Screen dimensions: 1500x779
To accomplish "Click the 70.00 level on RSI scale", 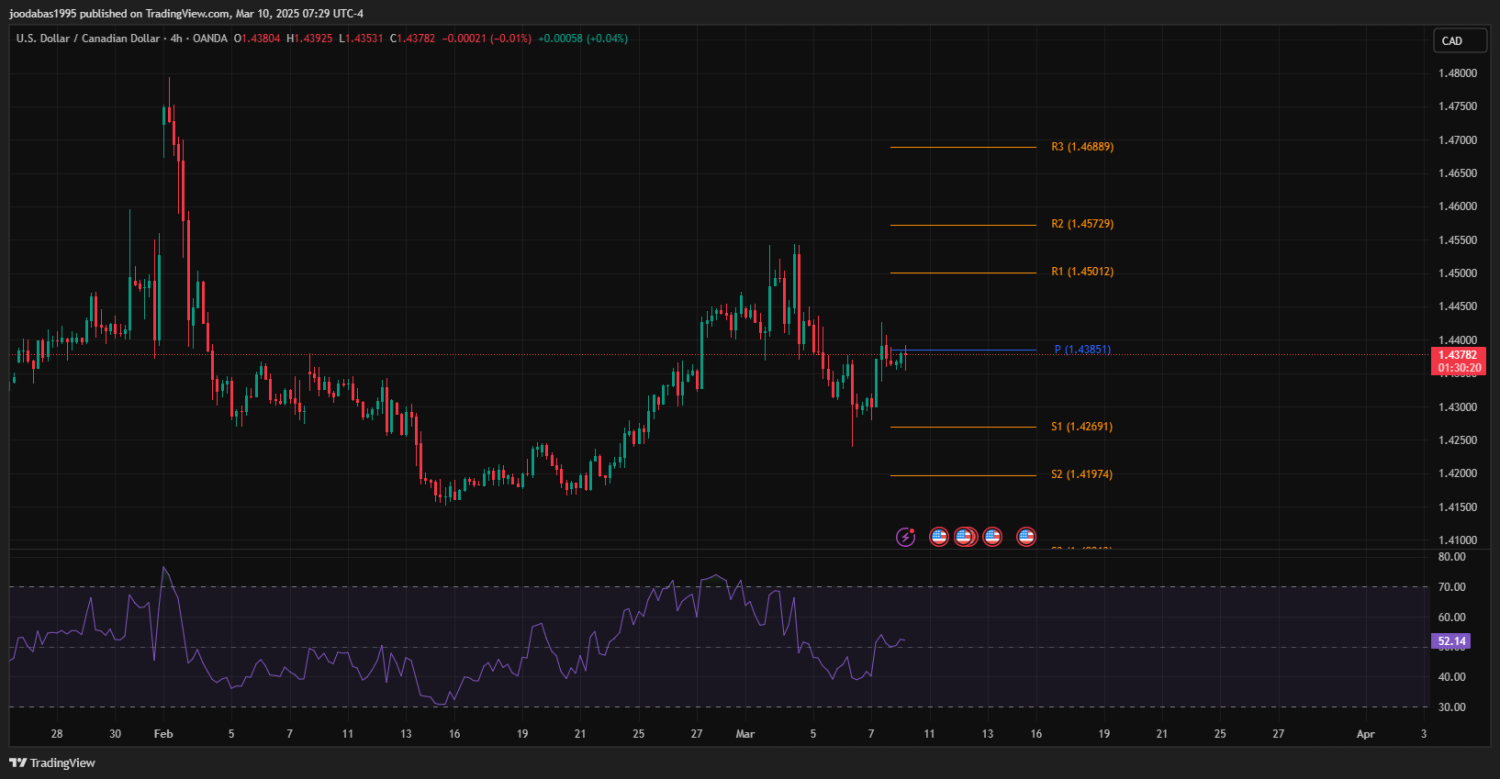I will pyautogui.click(x=1452, y=587).
